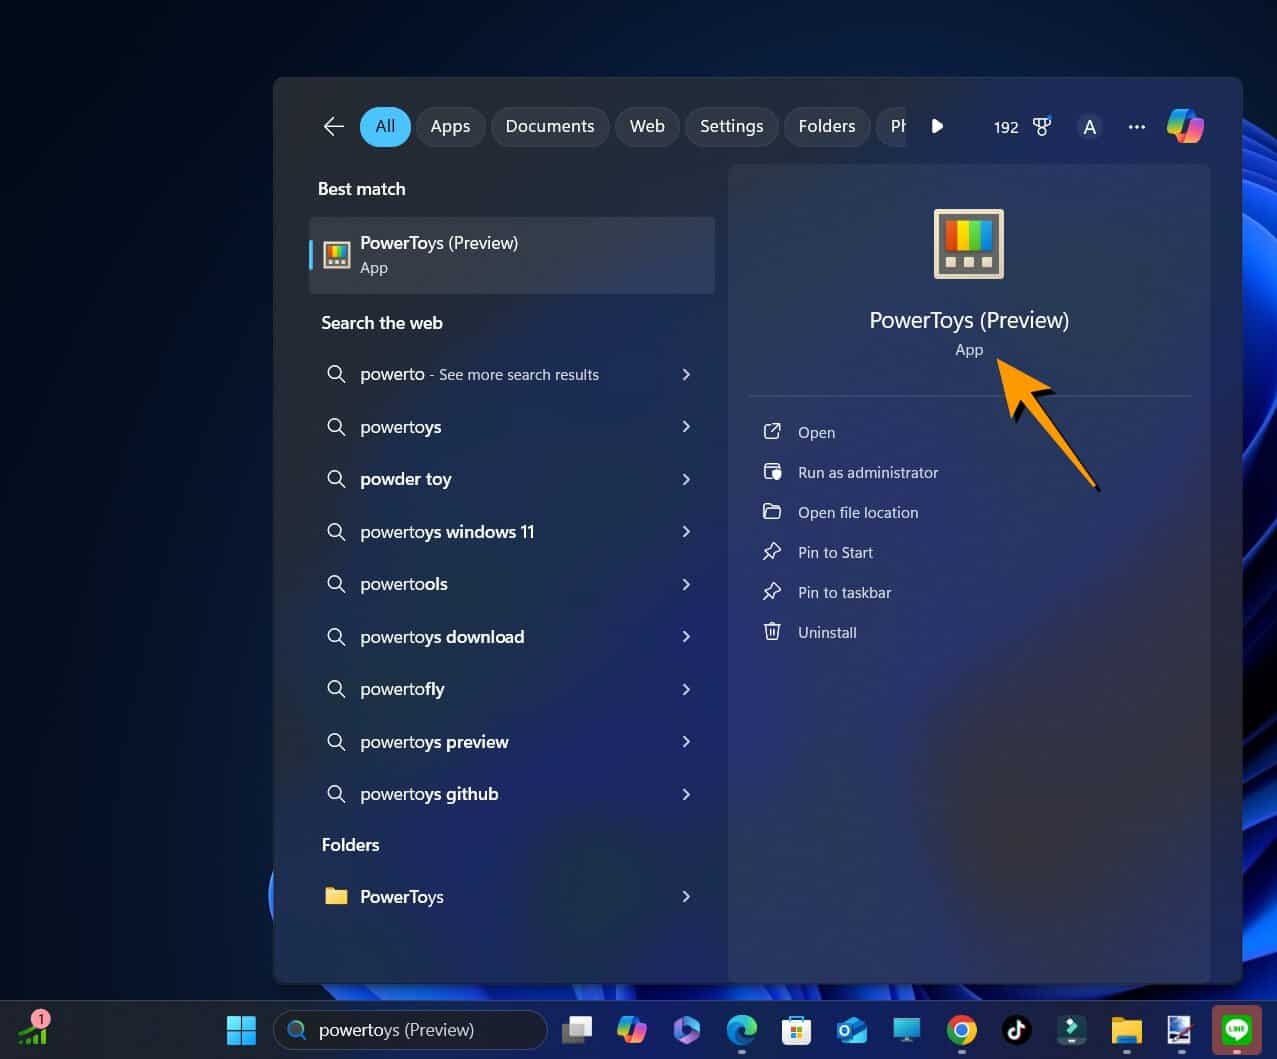Pin PowerToys to taskbar
Screen dimensions: 1277x1059
(x=843, y=593)
